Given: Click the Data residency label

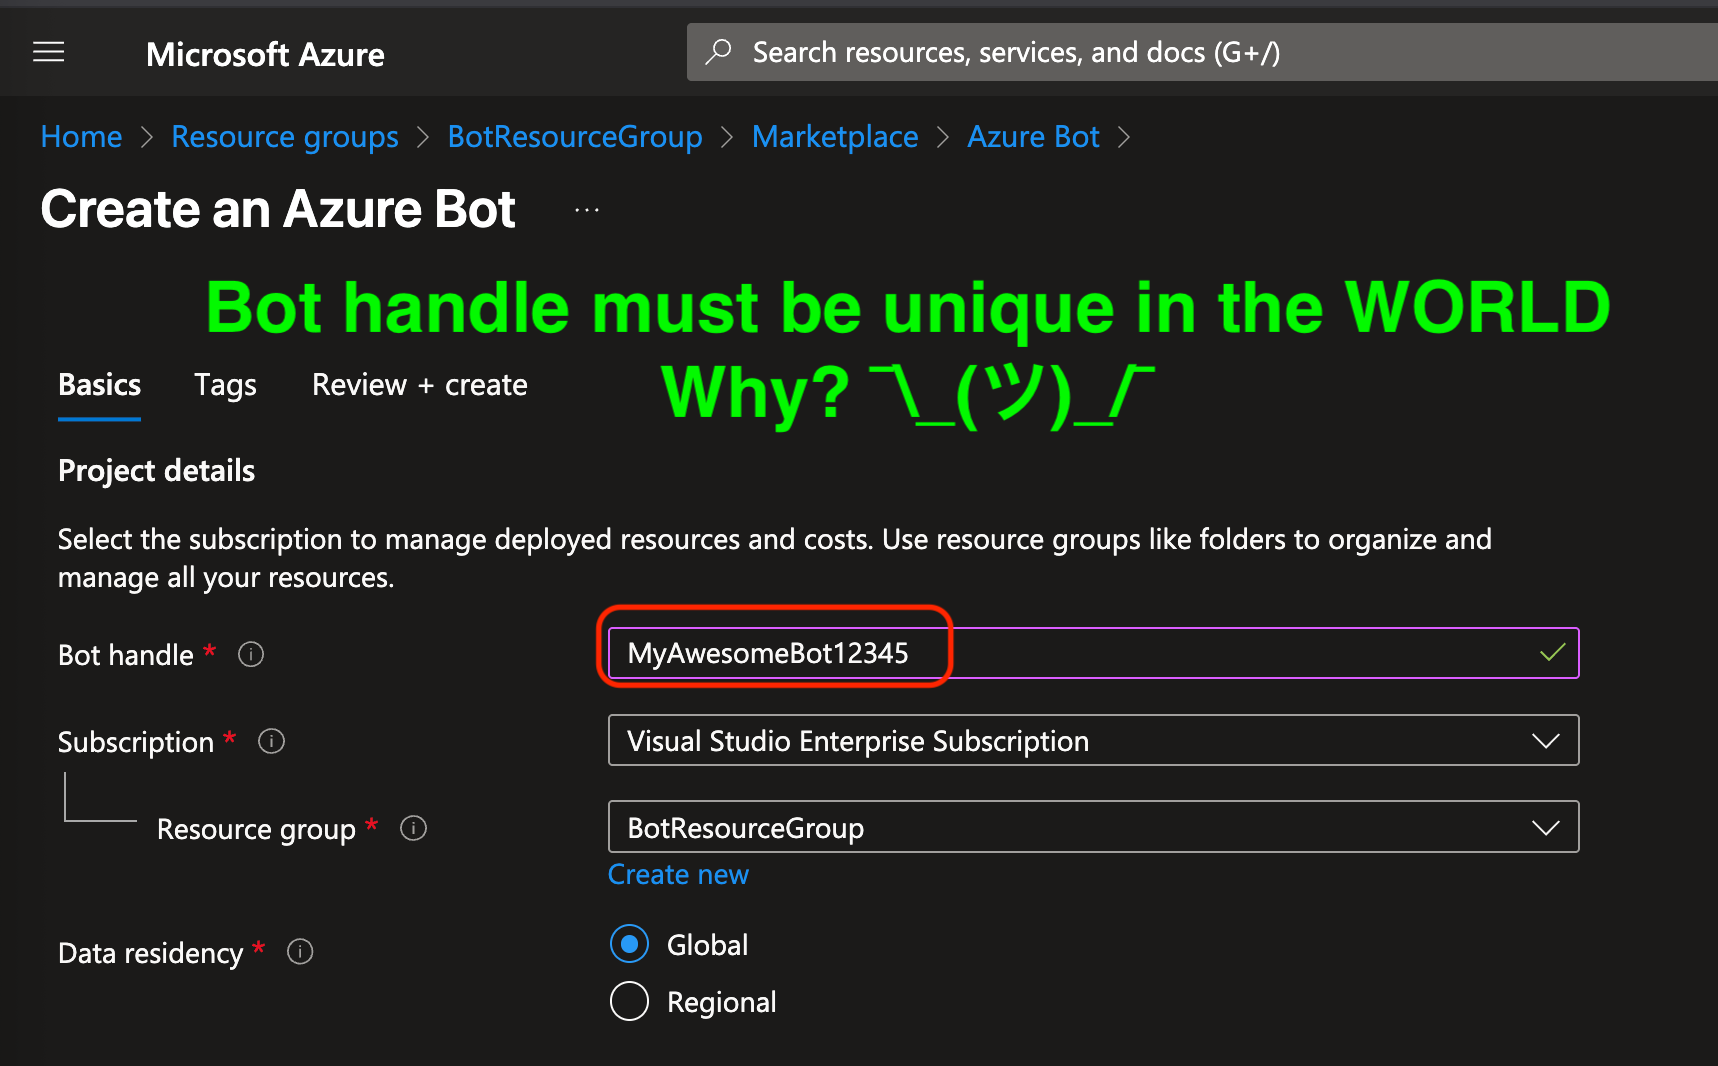Looking at the screenshot, I should tap(150, 953).
